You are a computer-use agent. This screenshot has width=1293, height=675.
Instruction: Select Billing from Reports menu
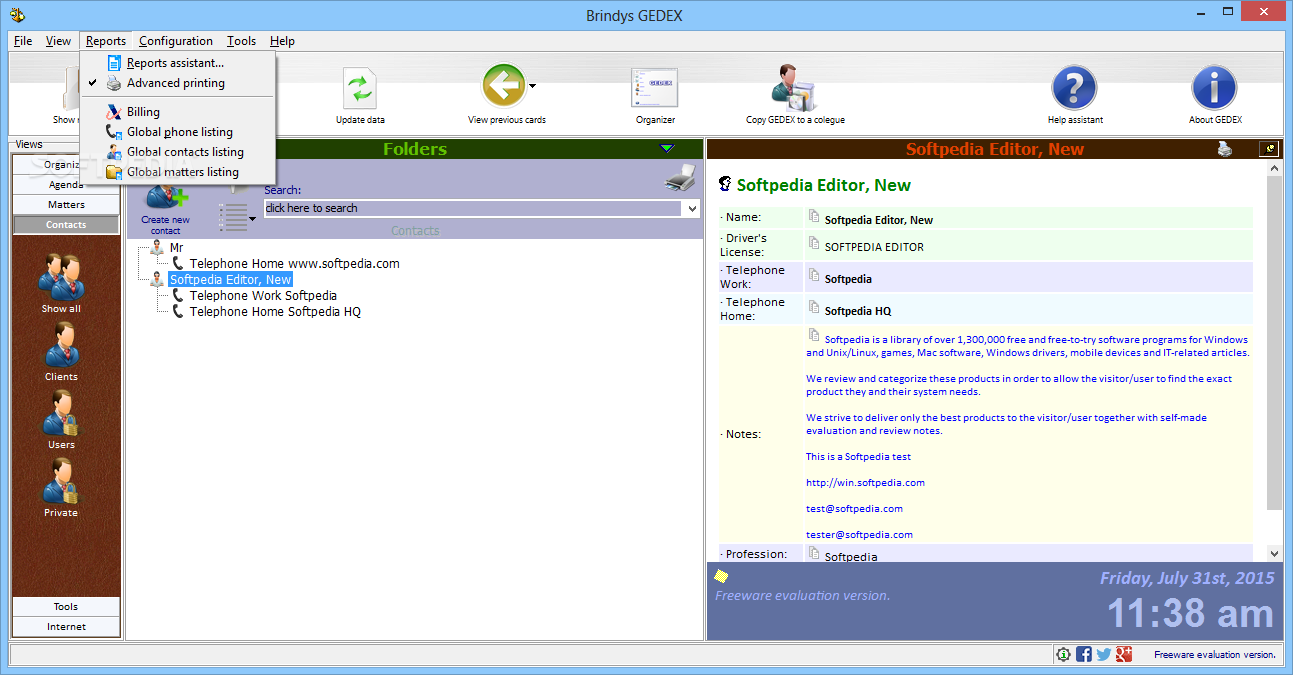177,112
